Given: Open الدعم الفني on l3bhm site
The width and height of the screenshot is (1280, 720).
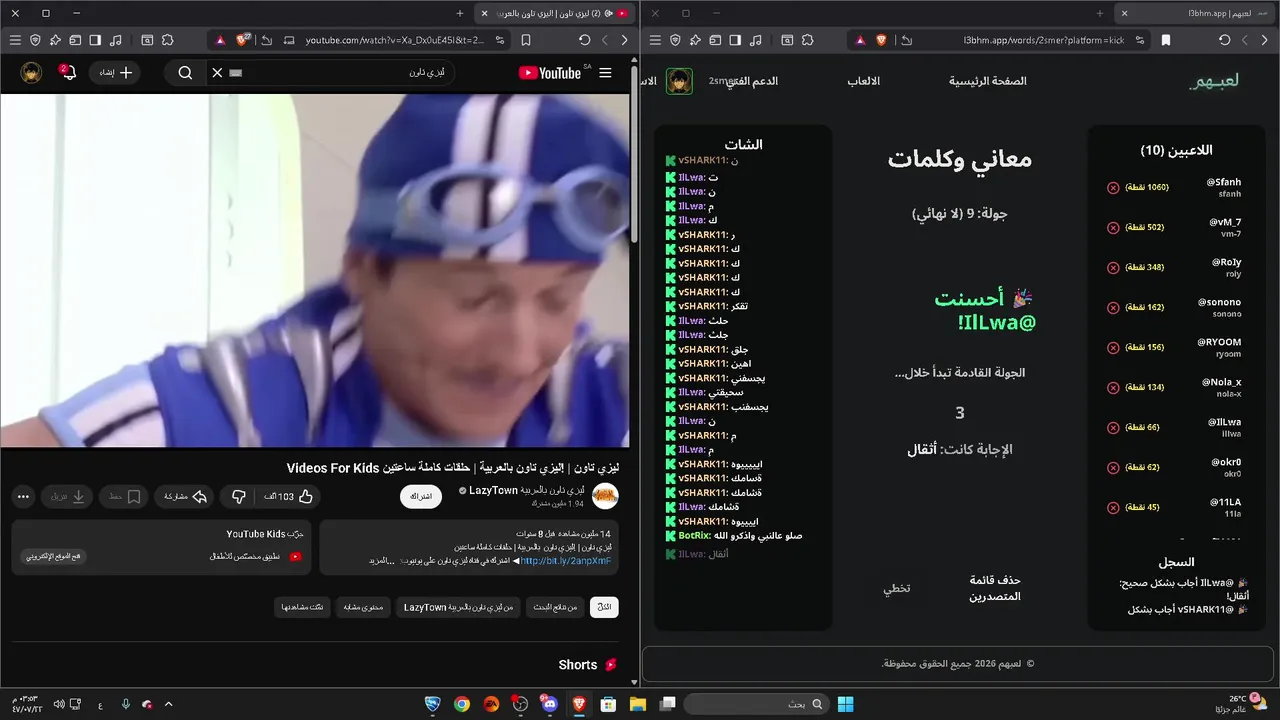Looking at the screenshot, I should tap(751, 81).
